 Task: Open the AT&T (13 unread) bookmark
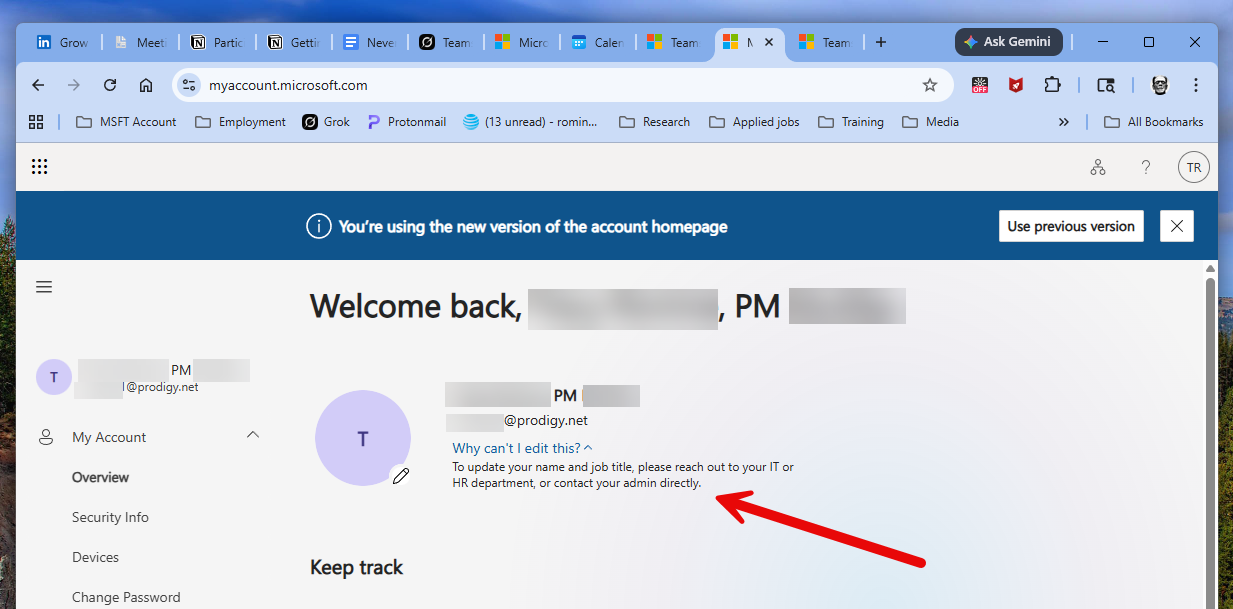point(531,122)
